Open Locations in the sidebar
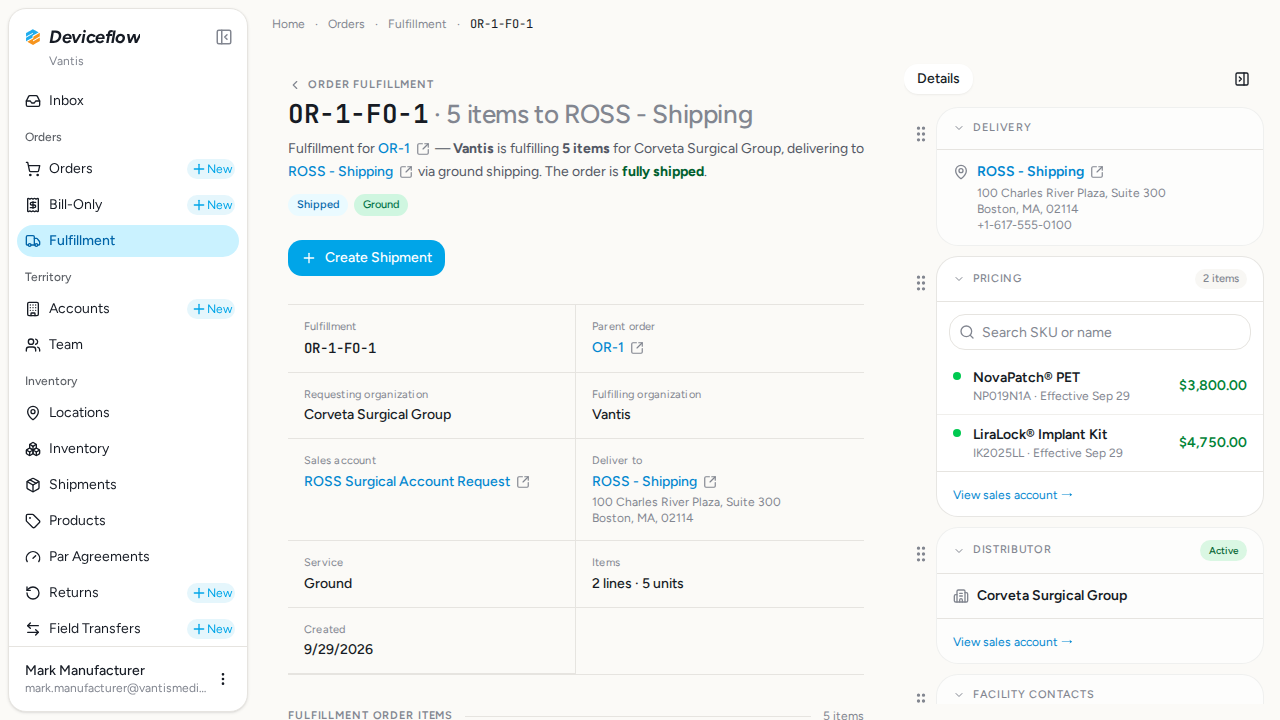Screen dimensions: 1280x720 128,413
